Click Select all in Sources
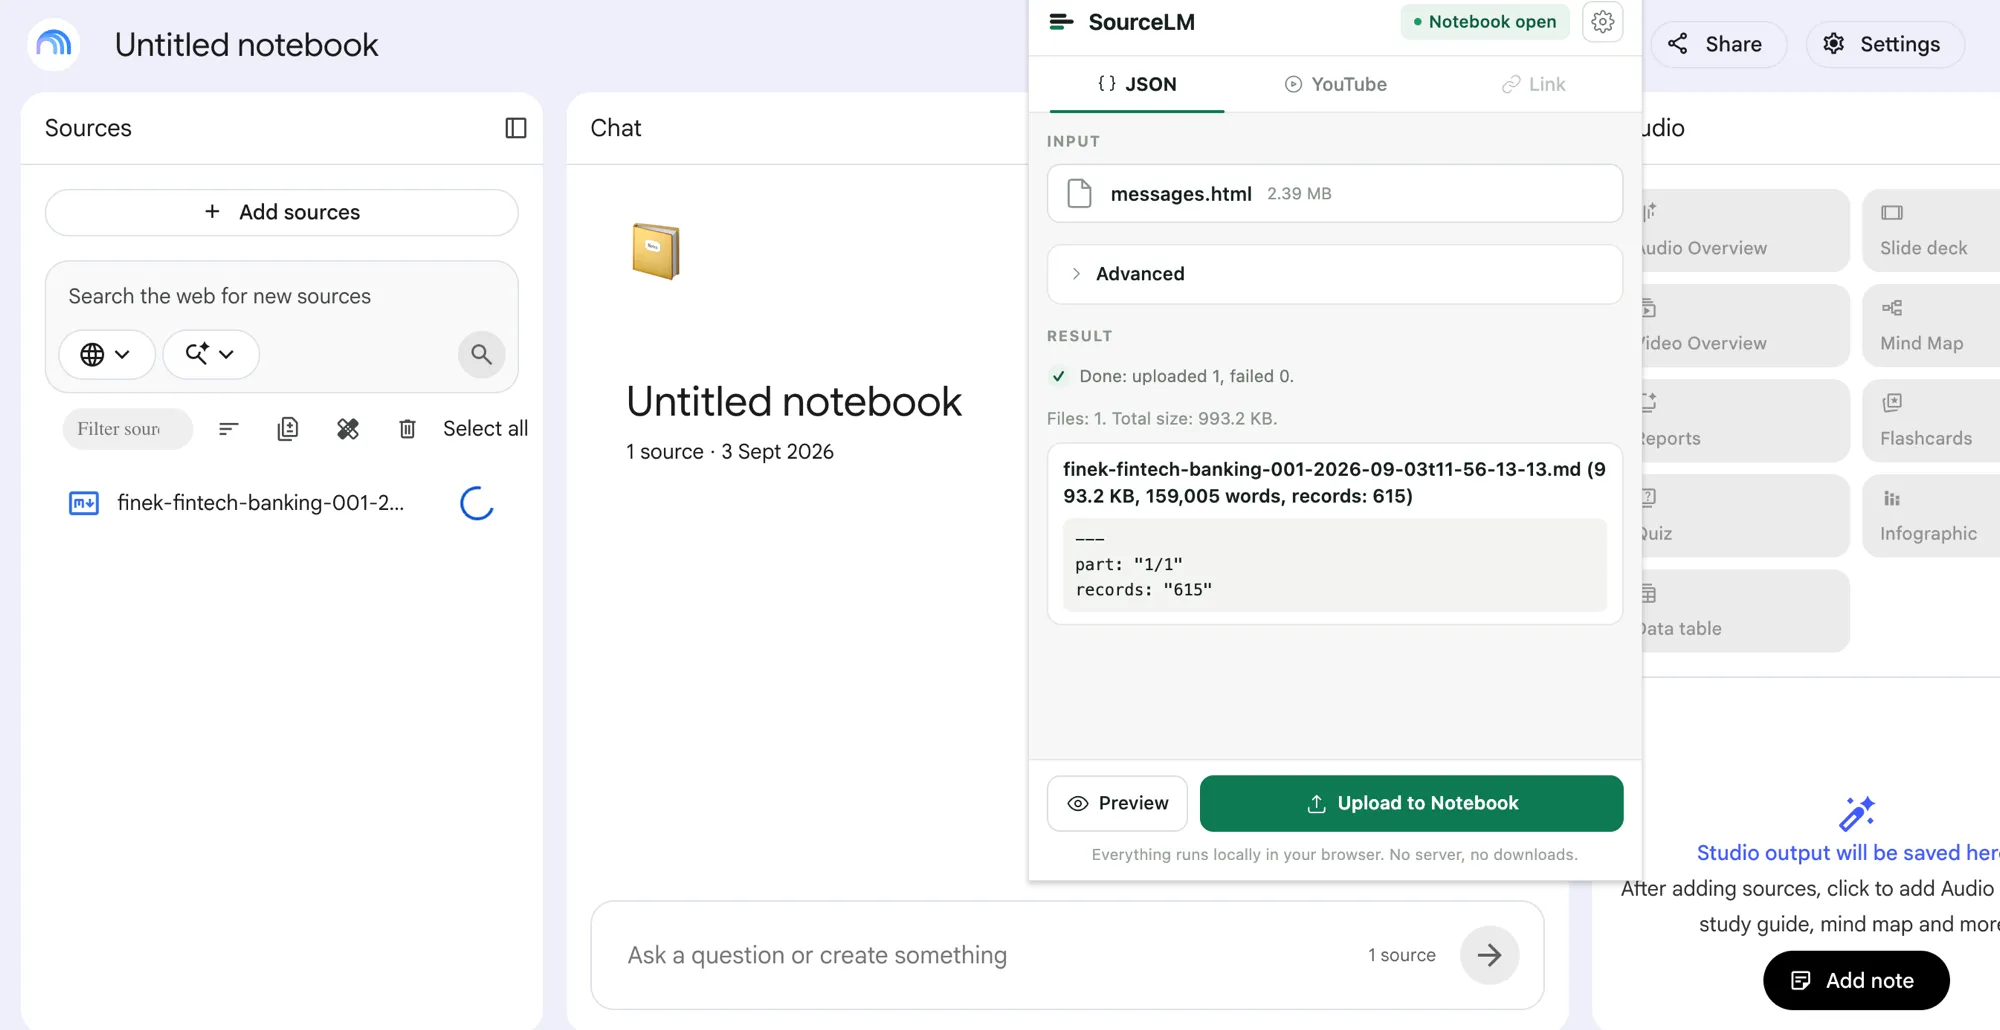This screenshot has width=2000, height=1030. coord(485,428)
